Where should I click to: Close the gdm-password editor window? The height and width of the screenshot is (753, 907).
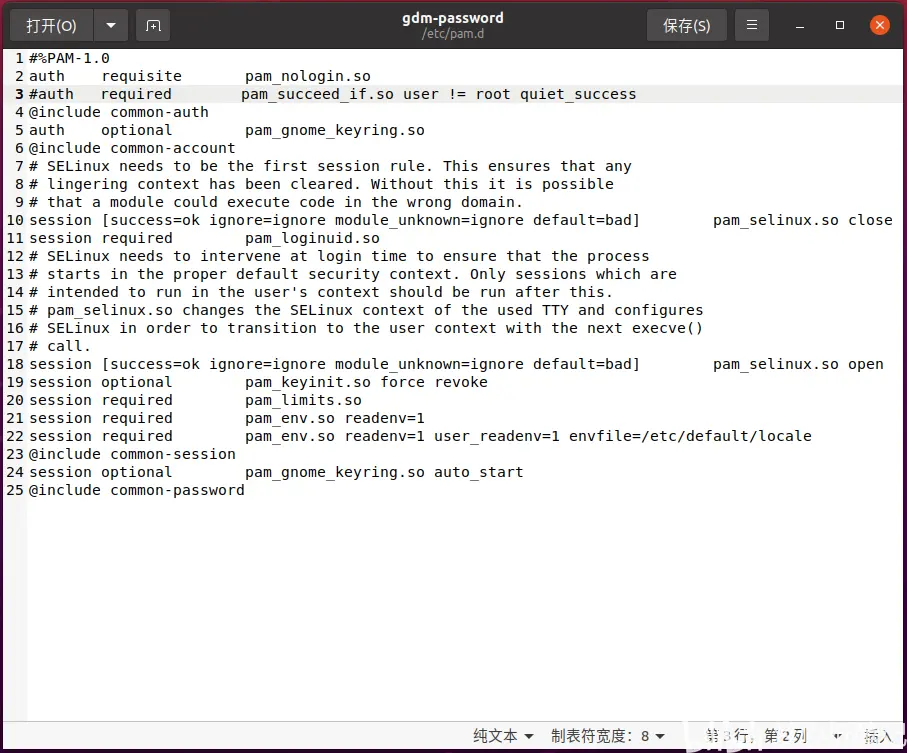(x=879, y=25)
